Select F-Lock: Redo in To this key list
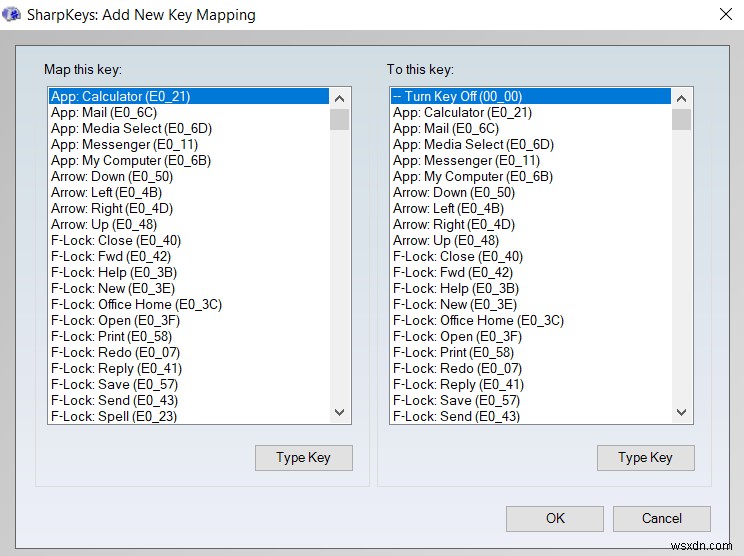The height and width of the screenshot is (556, 744). [x=531, y=369]
